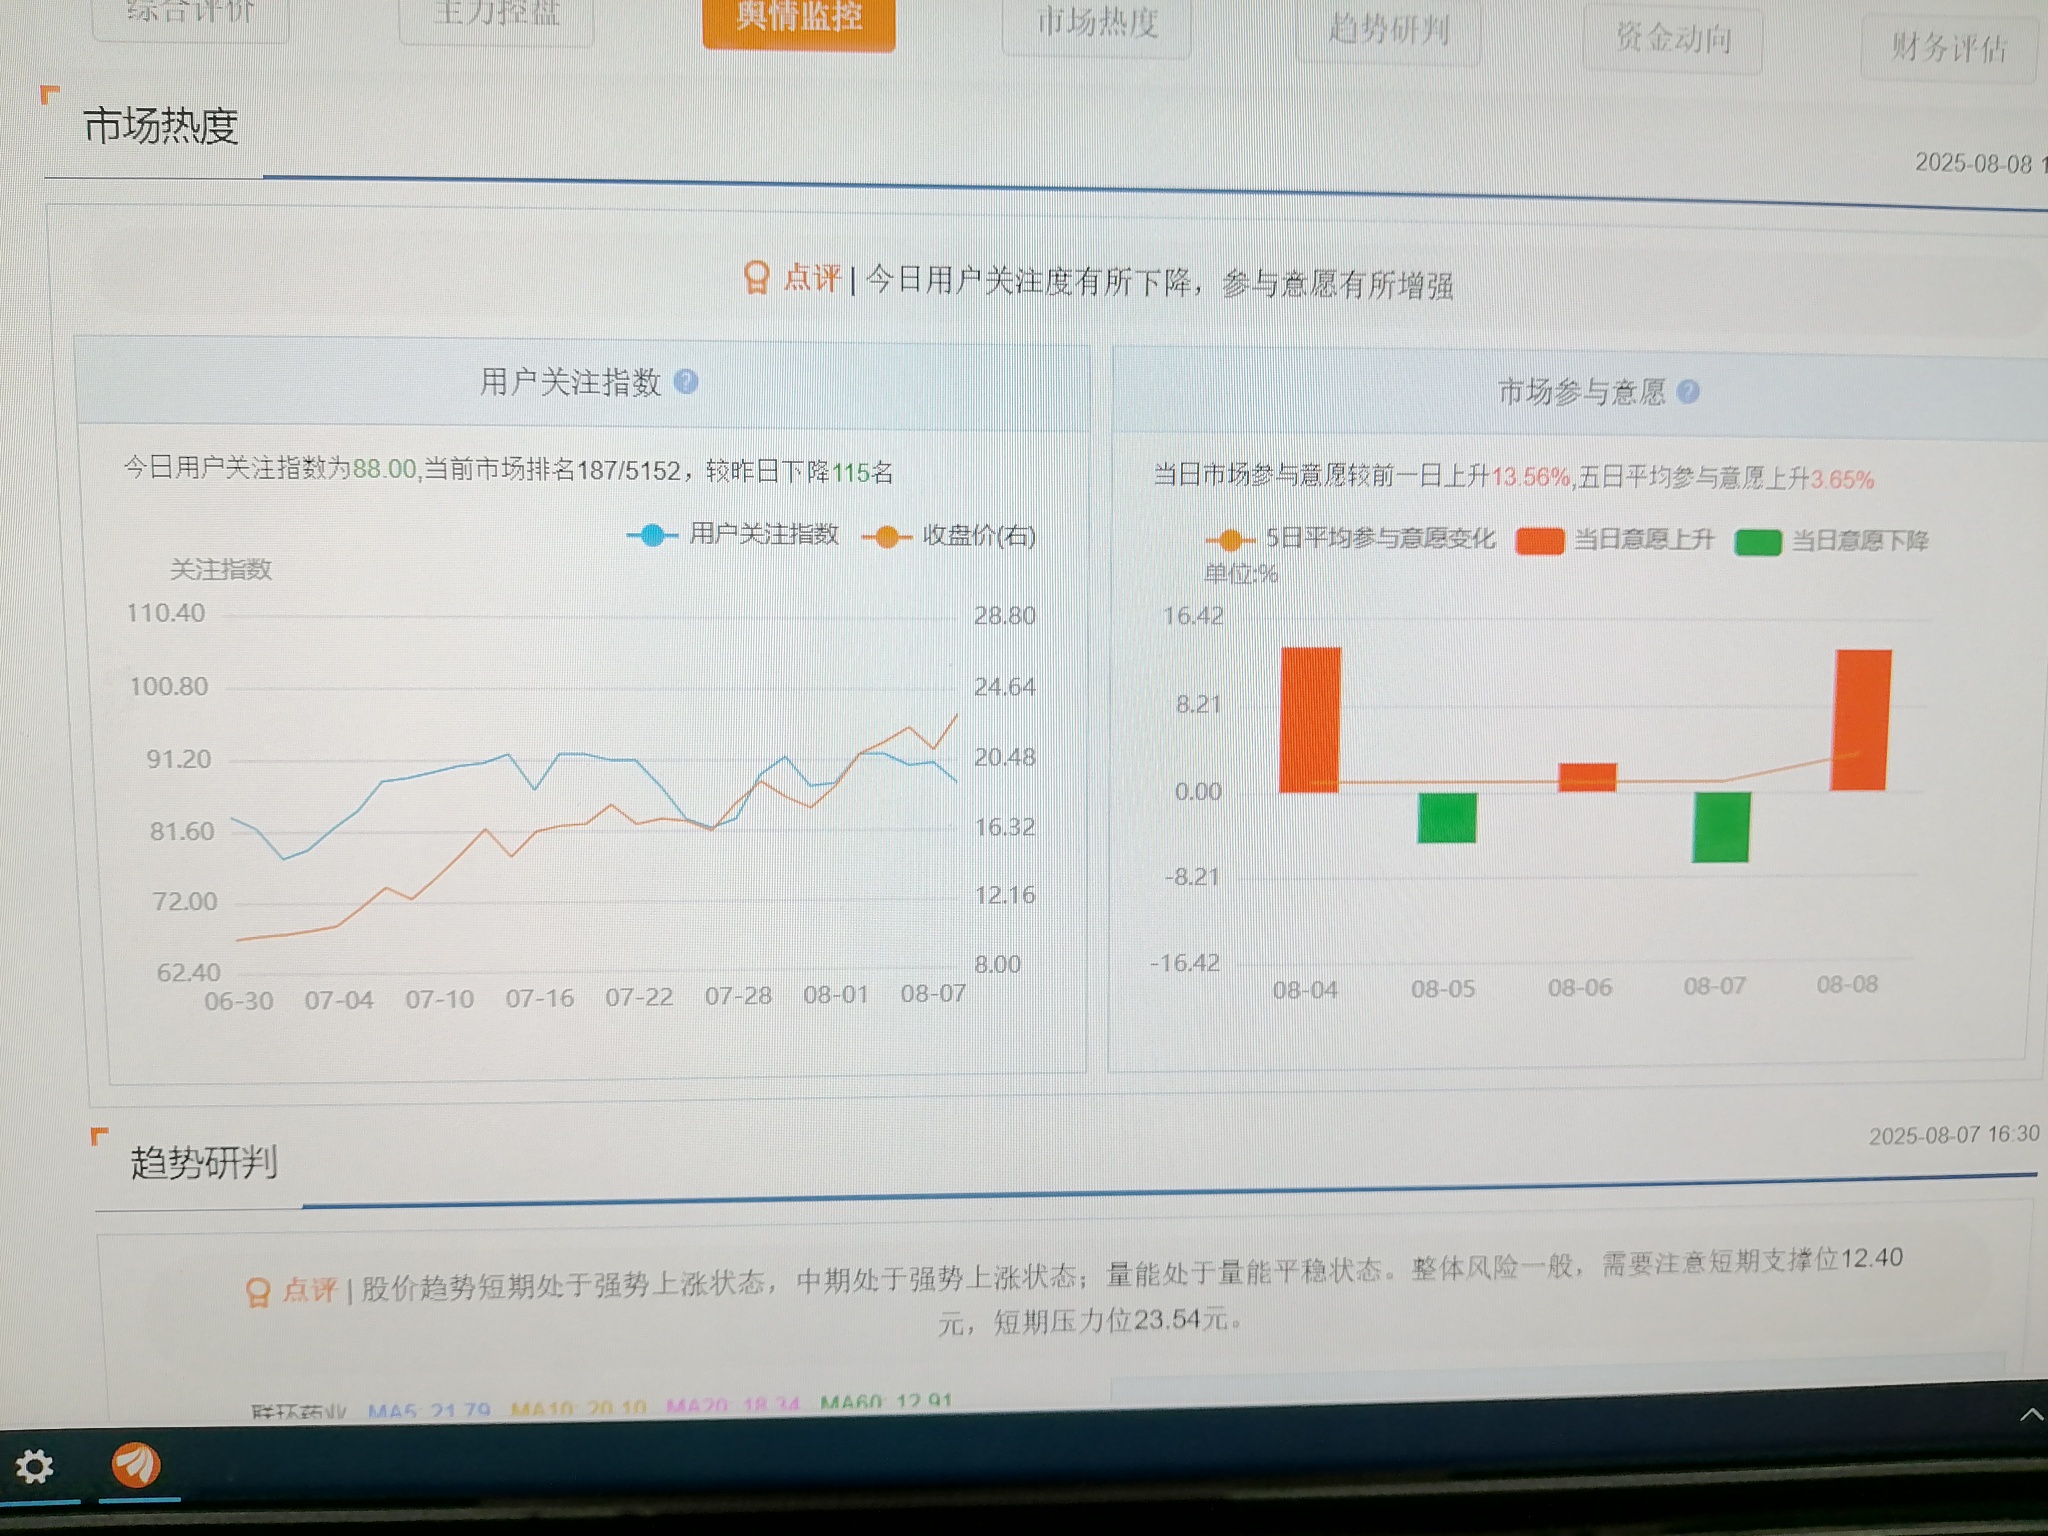Click the 3.65% five-day average value
The height and width of the screenshot is (1536, 2048).
(1842, 480)
